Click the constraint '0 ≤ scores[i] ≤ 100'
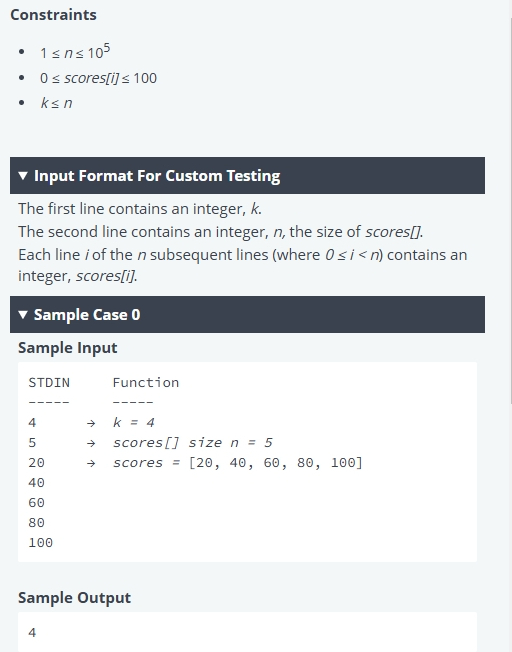The height and width of the screenshot is (652, 512). coord(98,78)
